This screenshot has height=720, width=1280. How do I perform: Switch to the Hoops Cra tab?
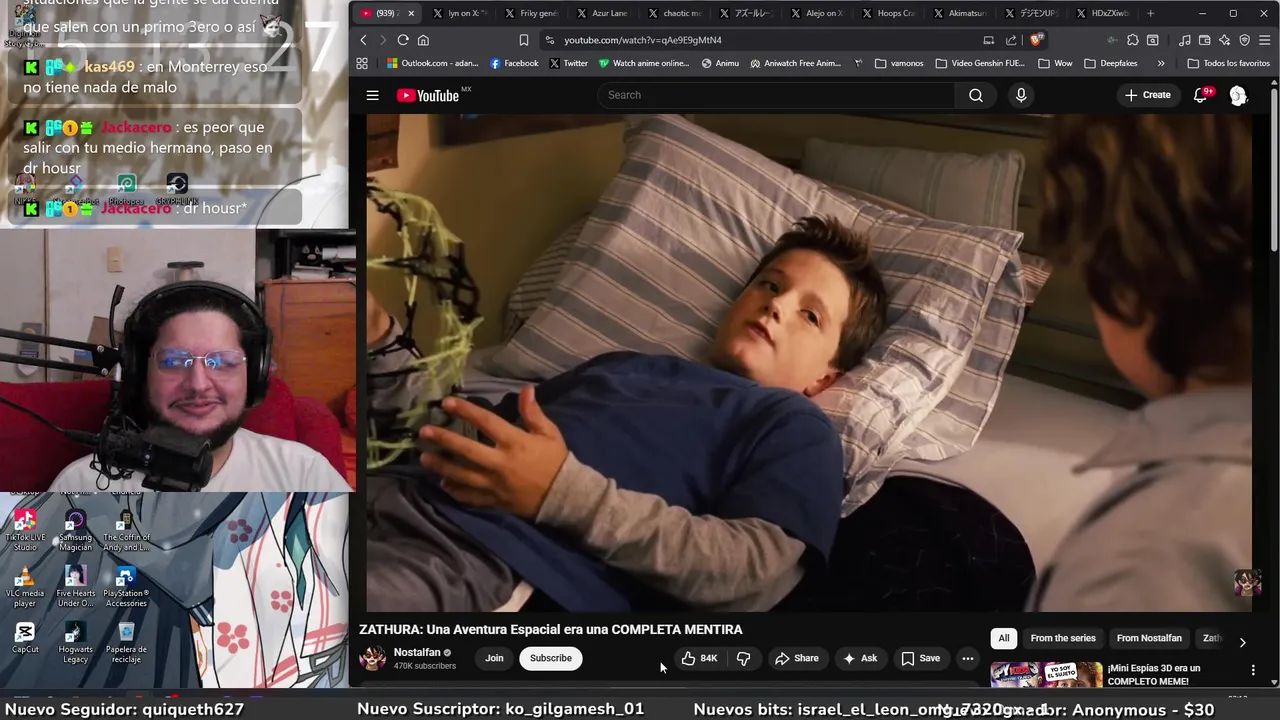pyautogui.click(x=887, y=13)
